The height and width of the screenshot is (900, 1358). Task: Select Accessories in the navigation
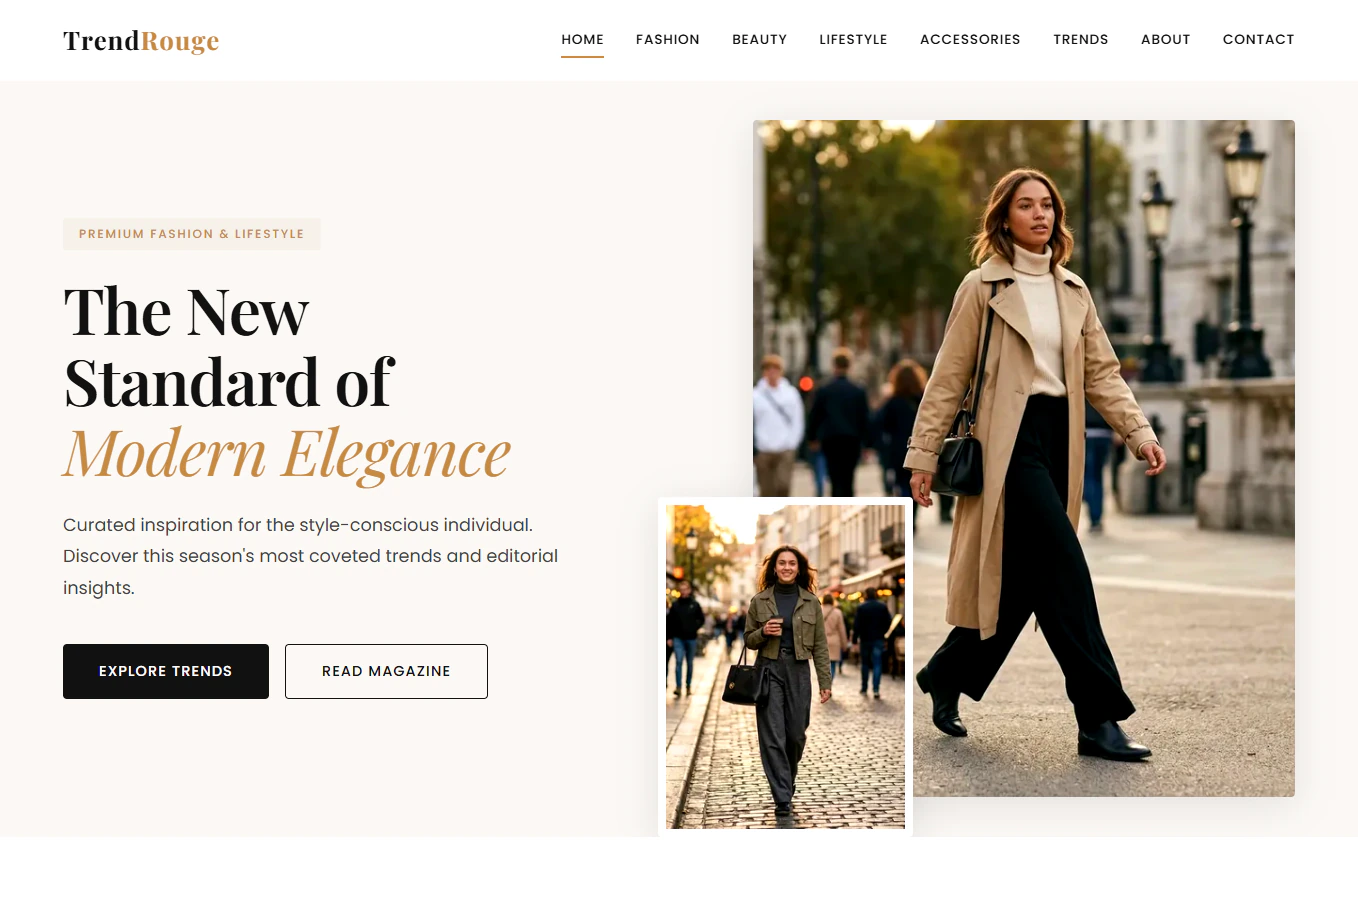[x=970, y=40]
